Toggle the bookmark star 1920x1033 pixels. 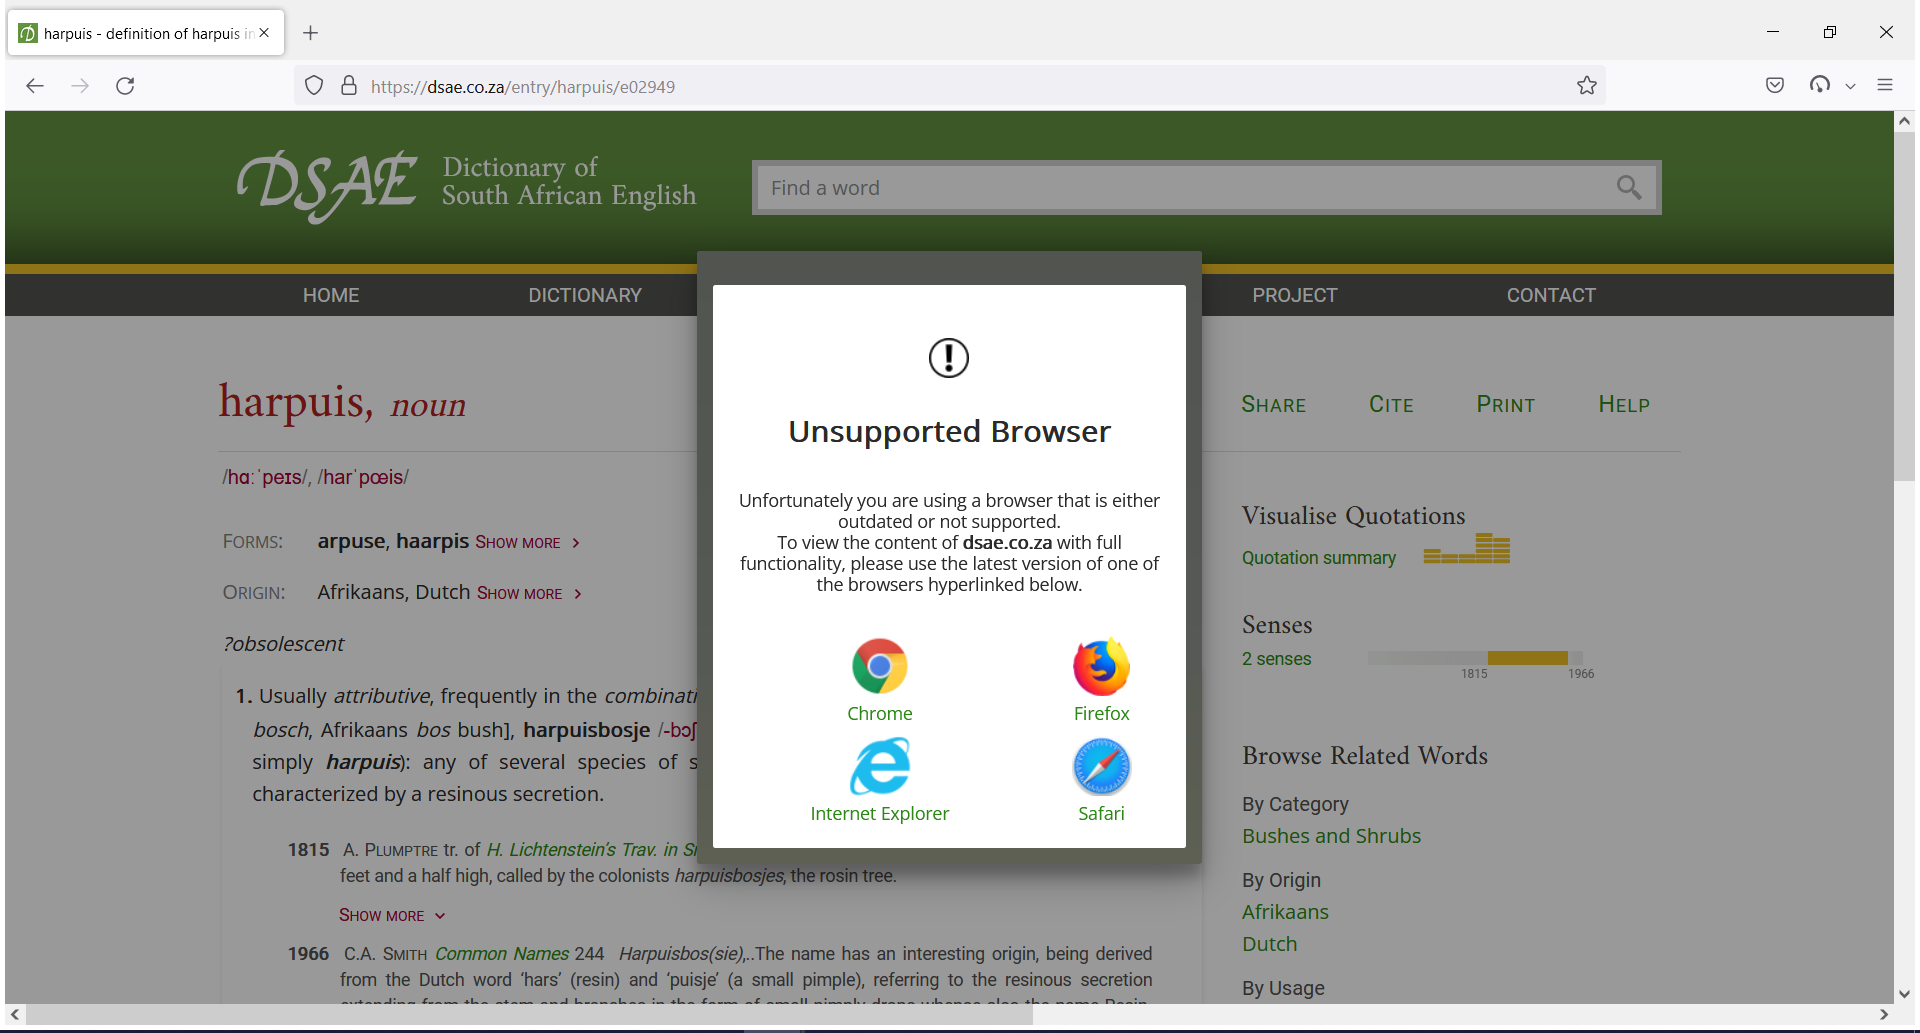point(1587,86)
